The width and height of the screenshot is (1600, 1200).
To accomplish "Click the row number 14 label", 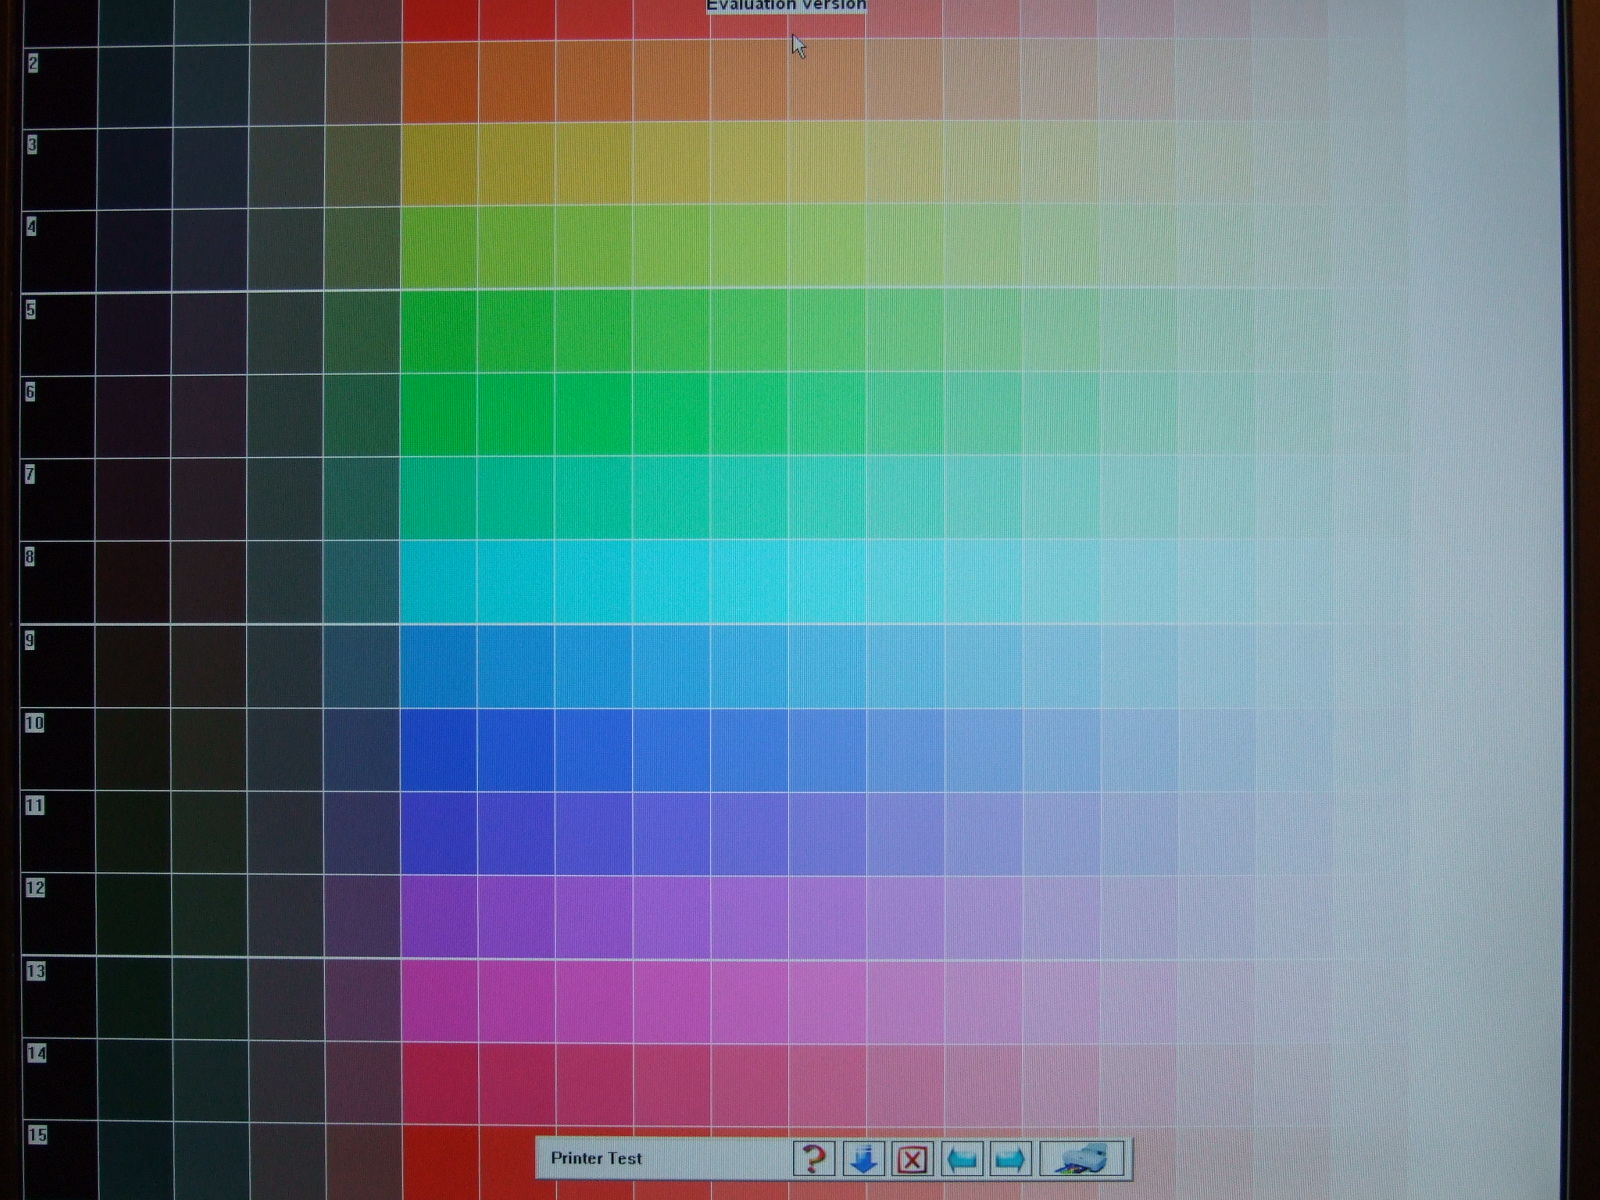I will pos(36,1053).
